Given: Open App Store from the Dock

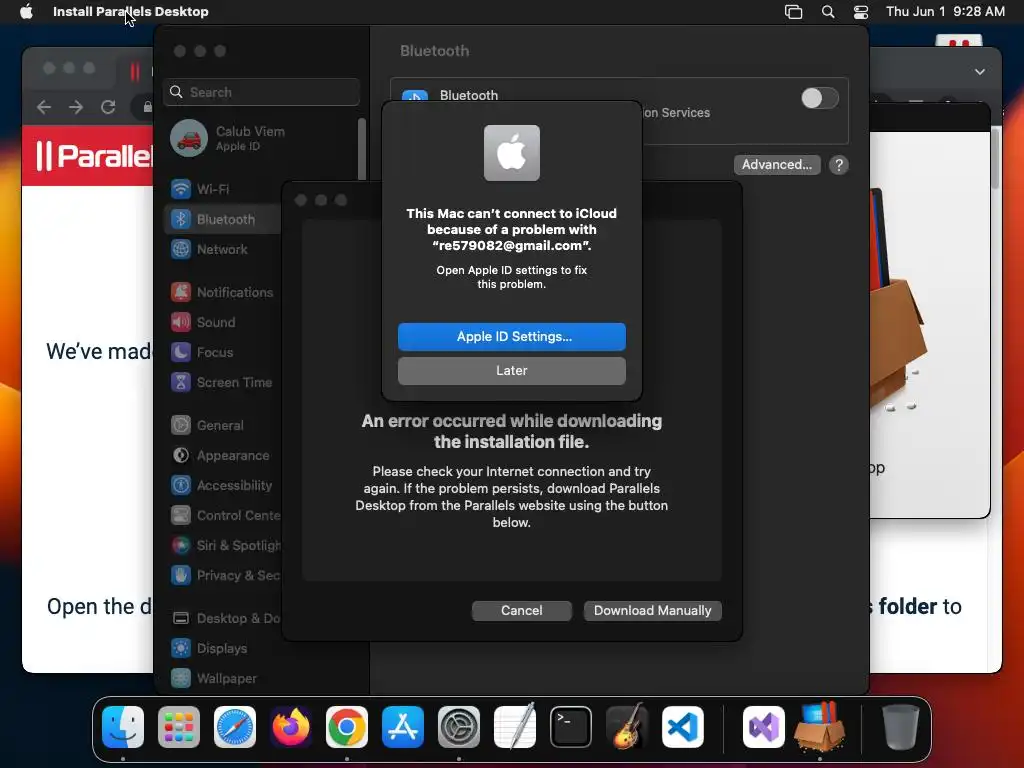Looking at the screenshot, I should pyautogui.click(x=403, y=727).
